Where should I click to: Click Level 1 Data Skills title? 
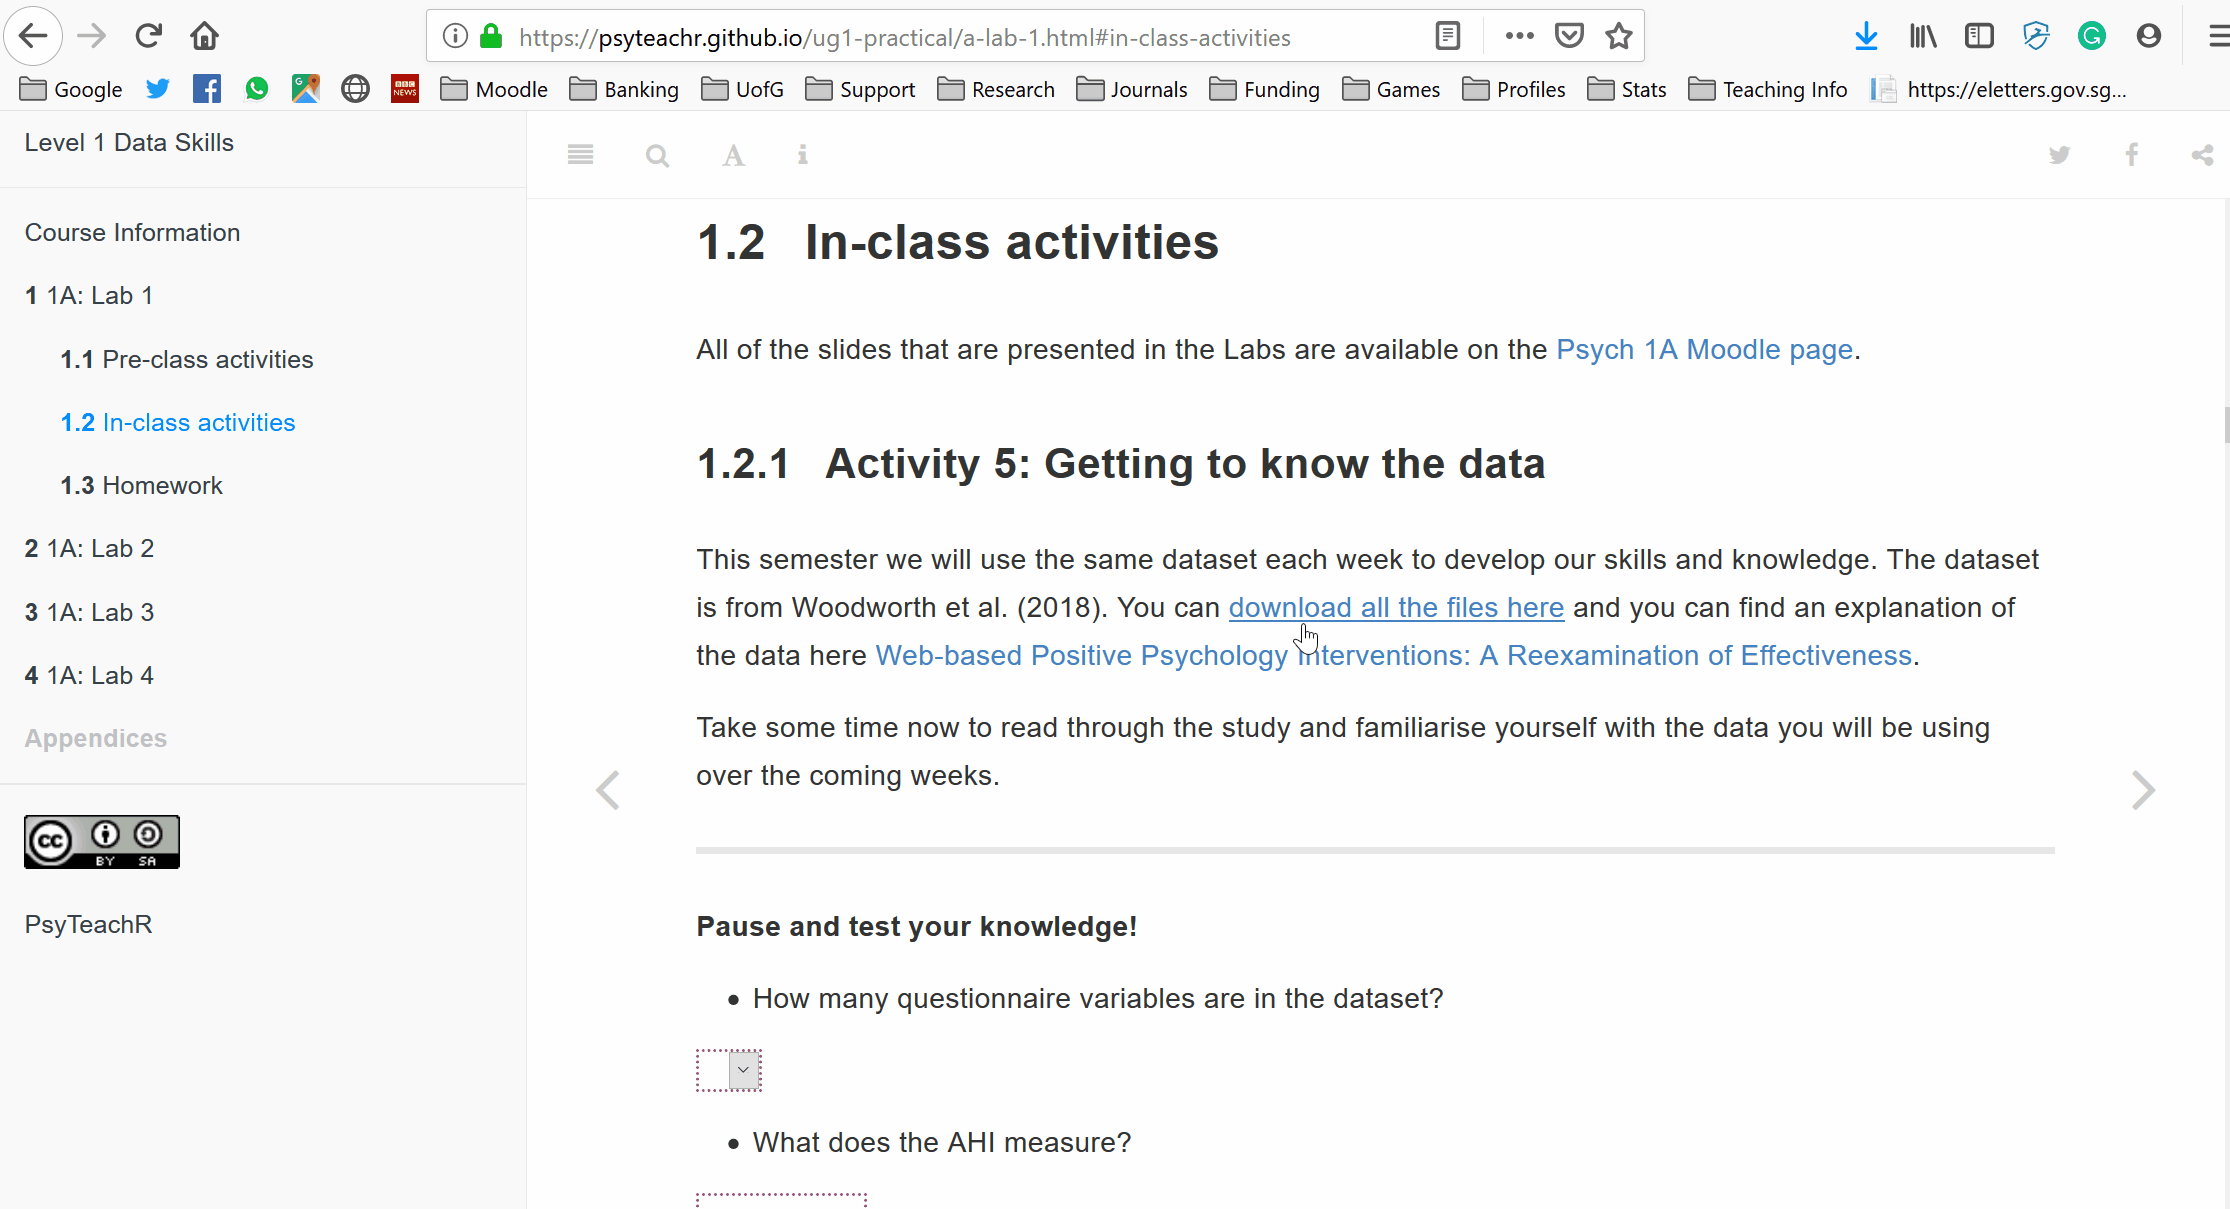129,142
